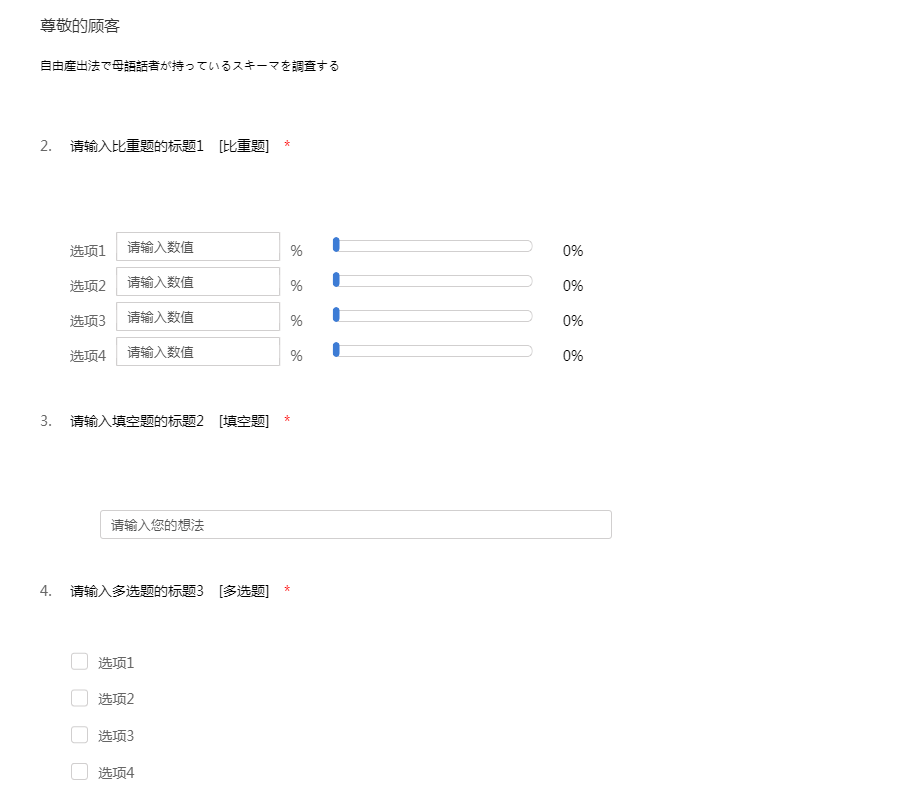The height and width of the screenshot is (800, 900).
Task: Click the 选项3 percentage number input field
Action: point(197,317)
